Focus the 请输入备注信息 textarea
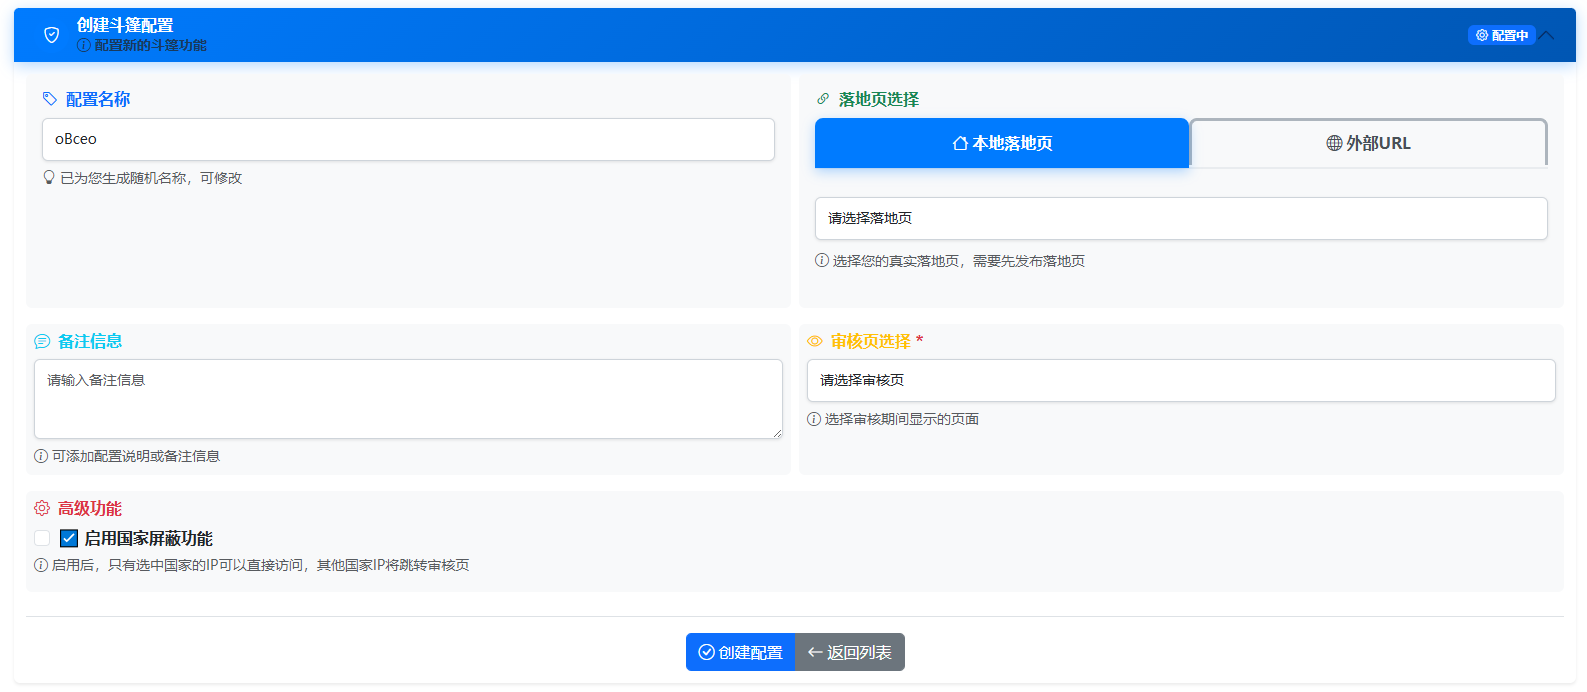The image size is (1587, 692). 408,398
